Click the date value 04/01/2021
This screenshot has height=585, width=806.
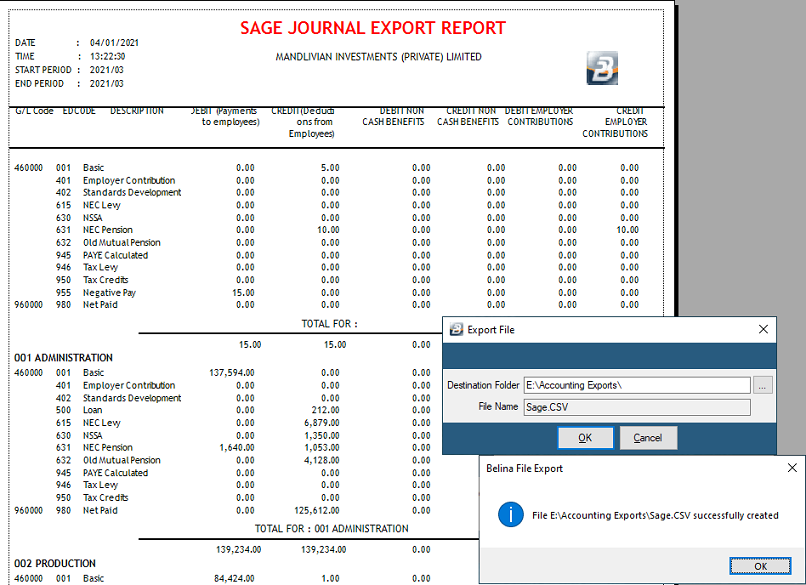pos(114,43)
